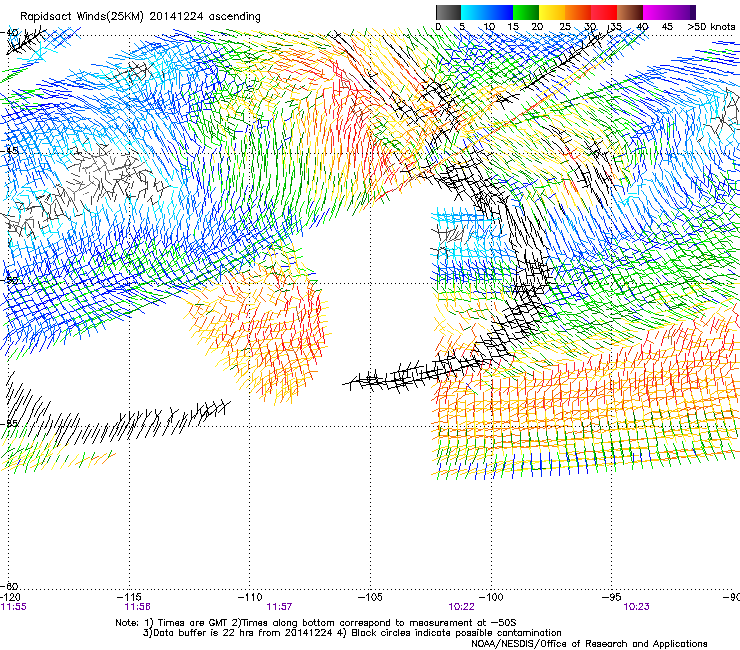The width and height of the screenshot is (740, 650).
Task: Click the '15' legend scale number
Action: coord(513,27)
